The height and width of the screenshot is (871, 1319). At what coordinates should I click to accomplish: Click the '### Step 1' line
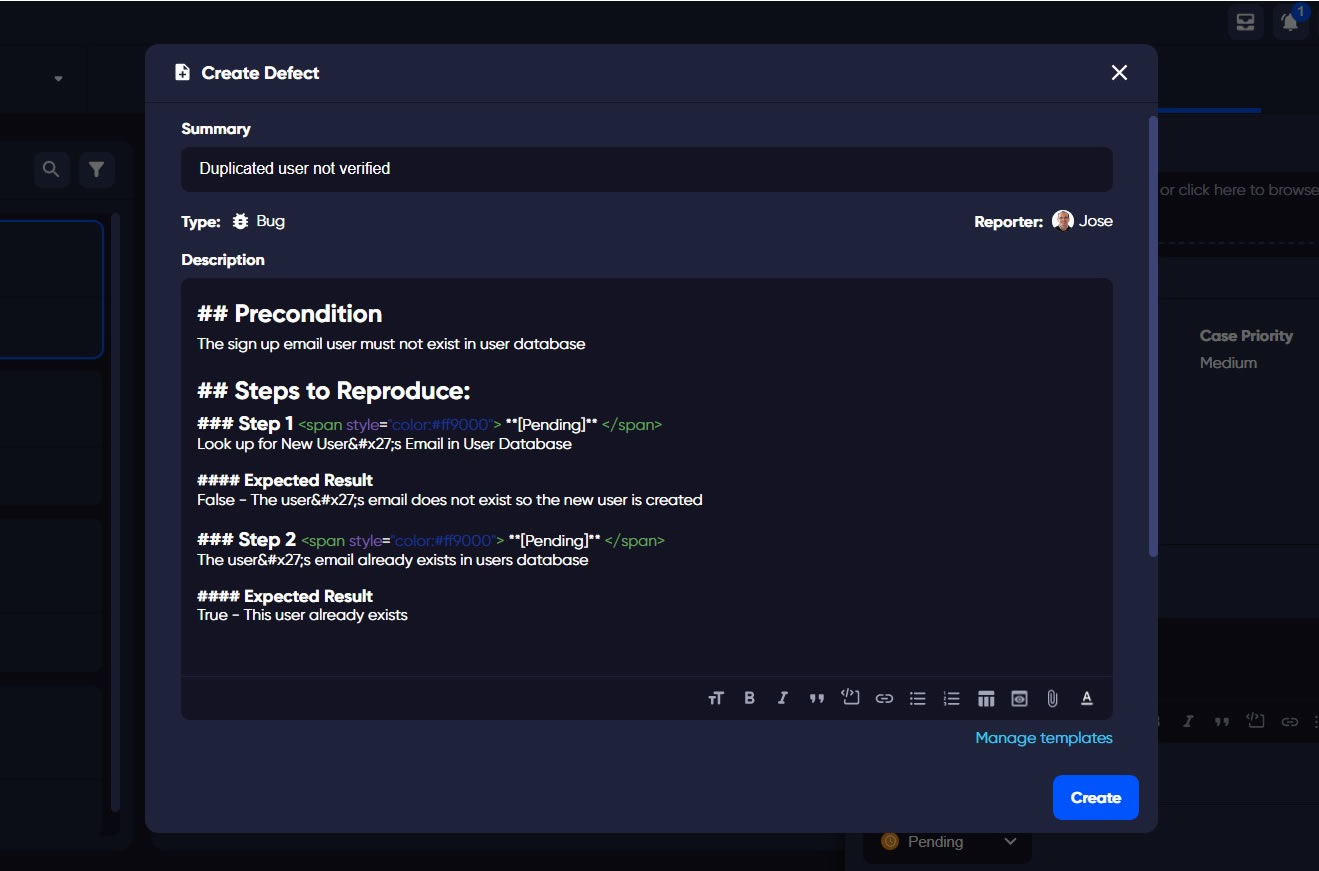pos(429,424)
